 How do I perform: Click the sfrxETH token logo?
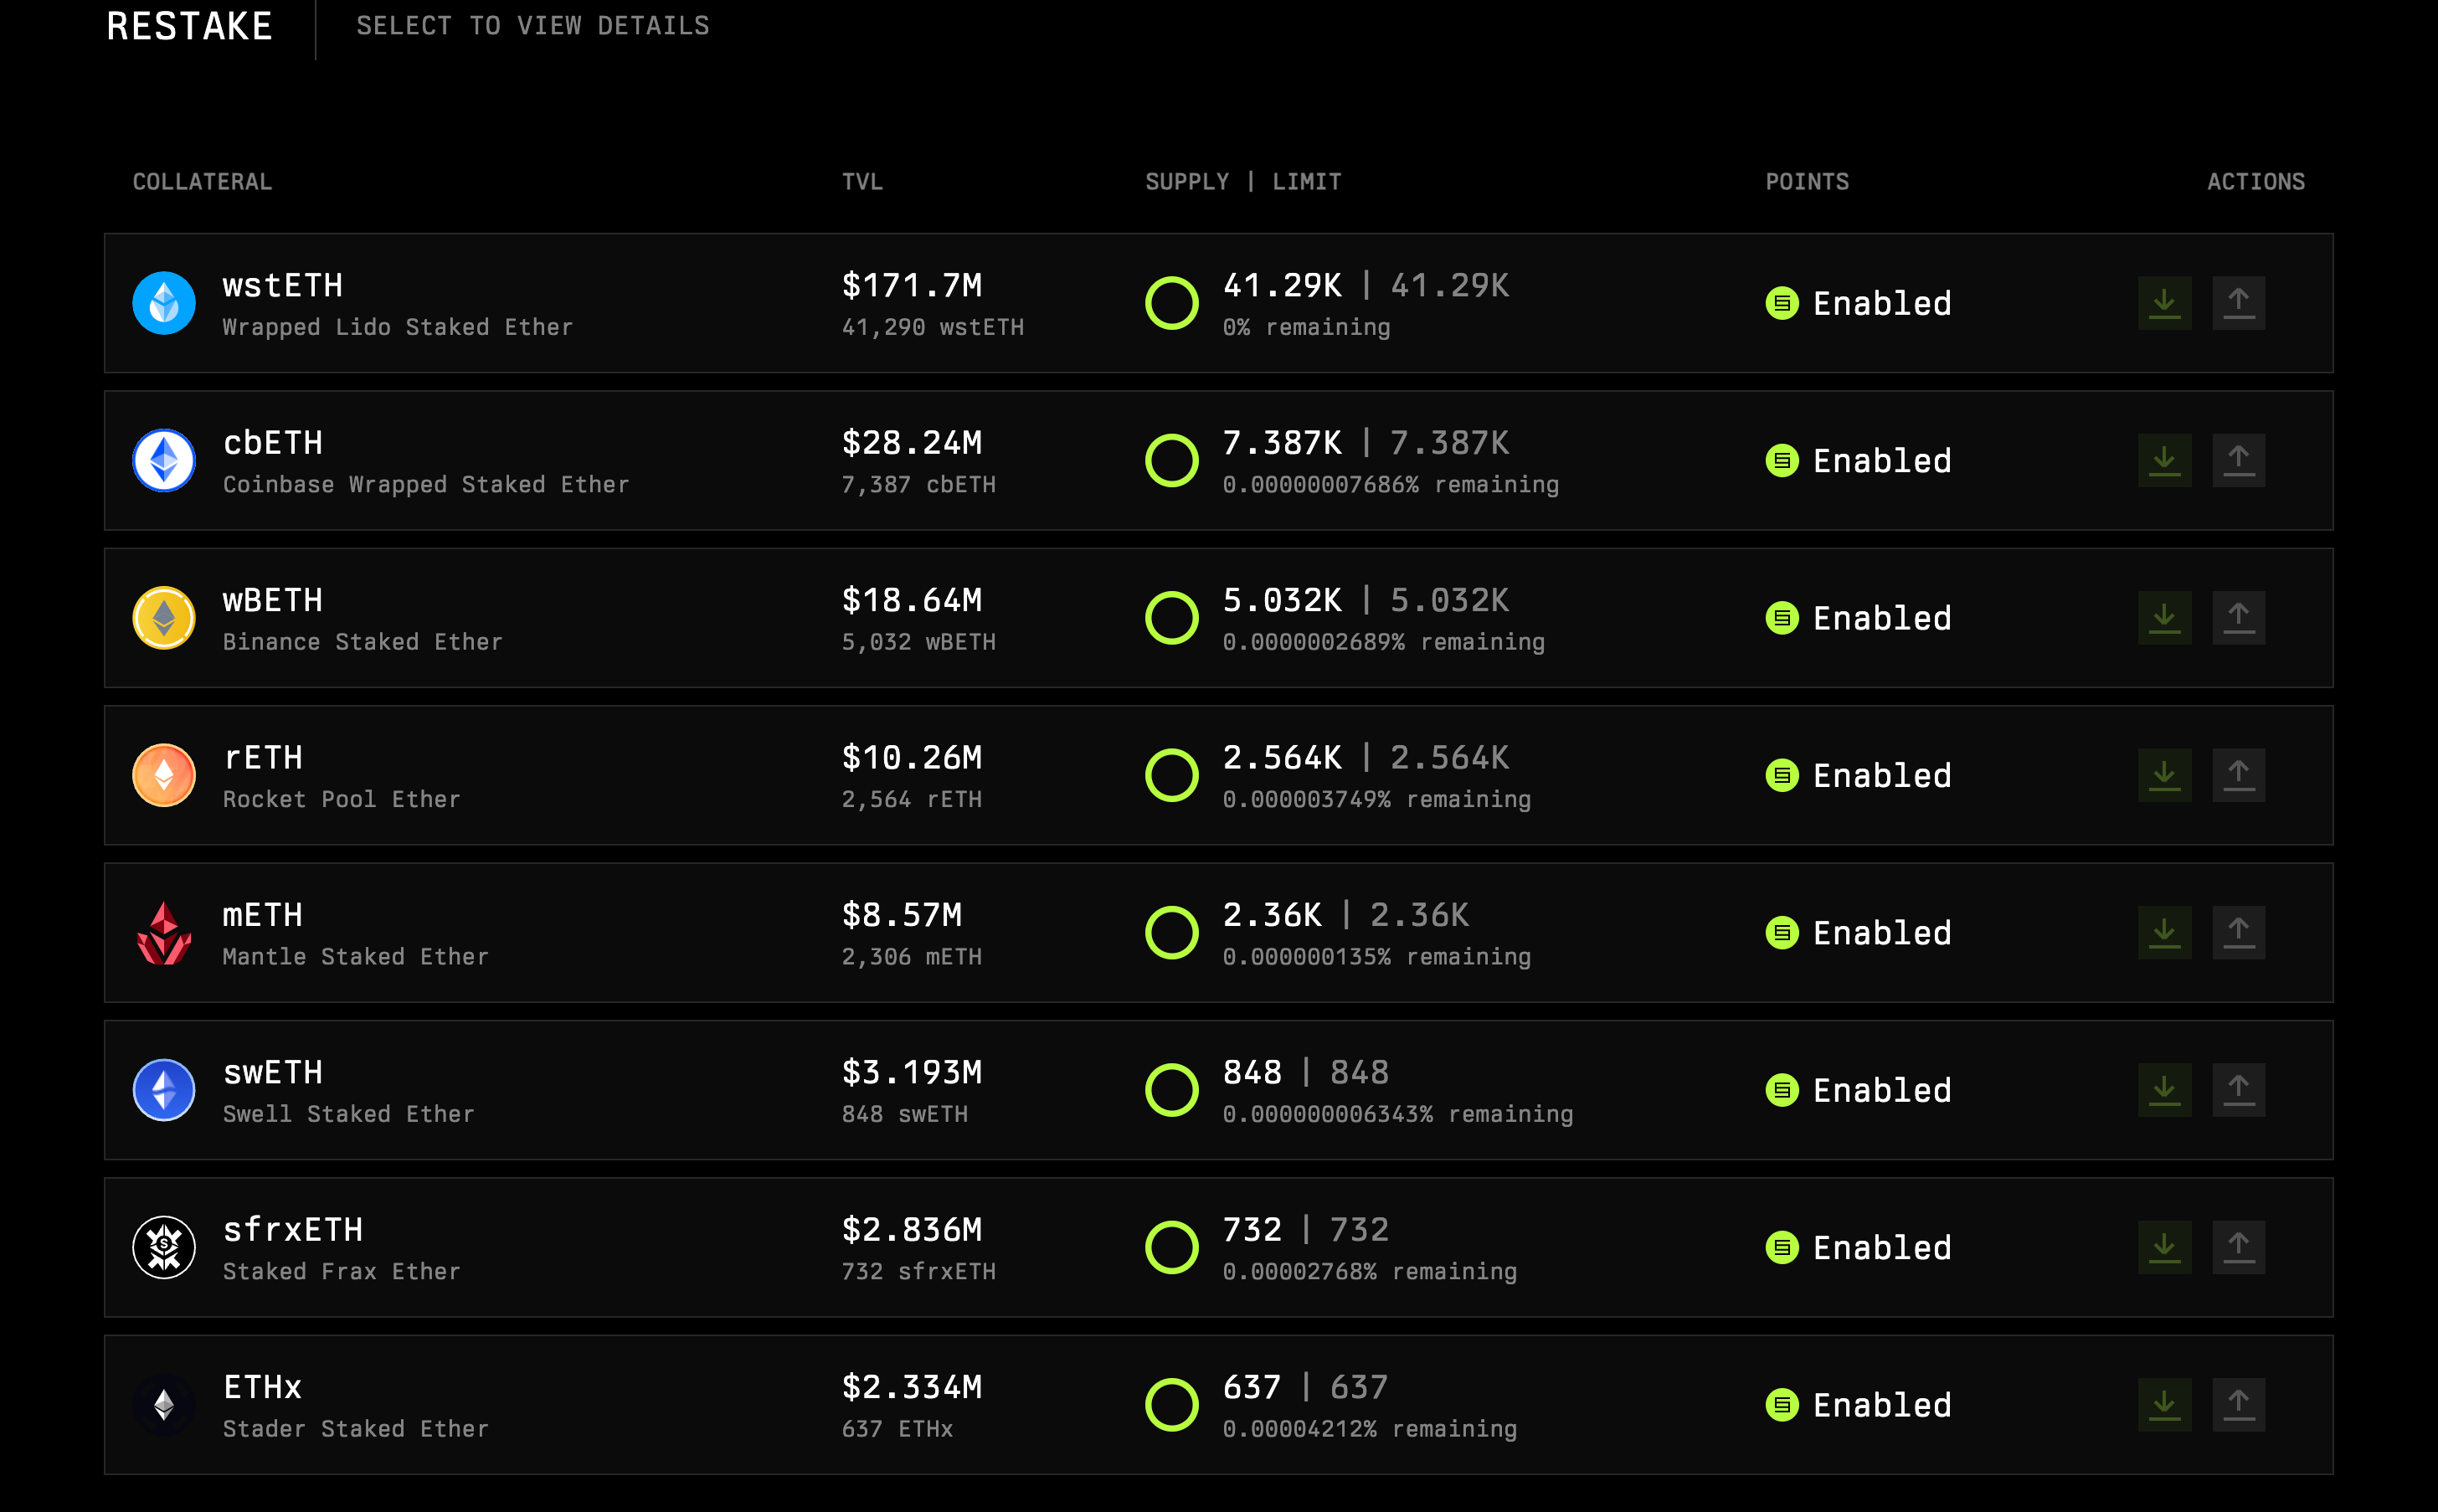click(164, 1247)
